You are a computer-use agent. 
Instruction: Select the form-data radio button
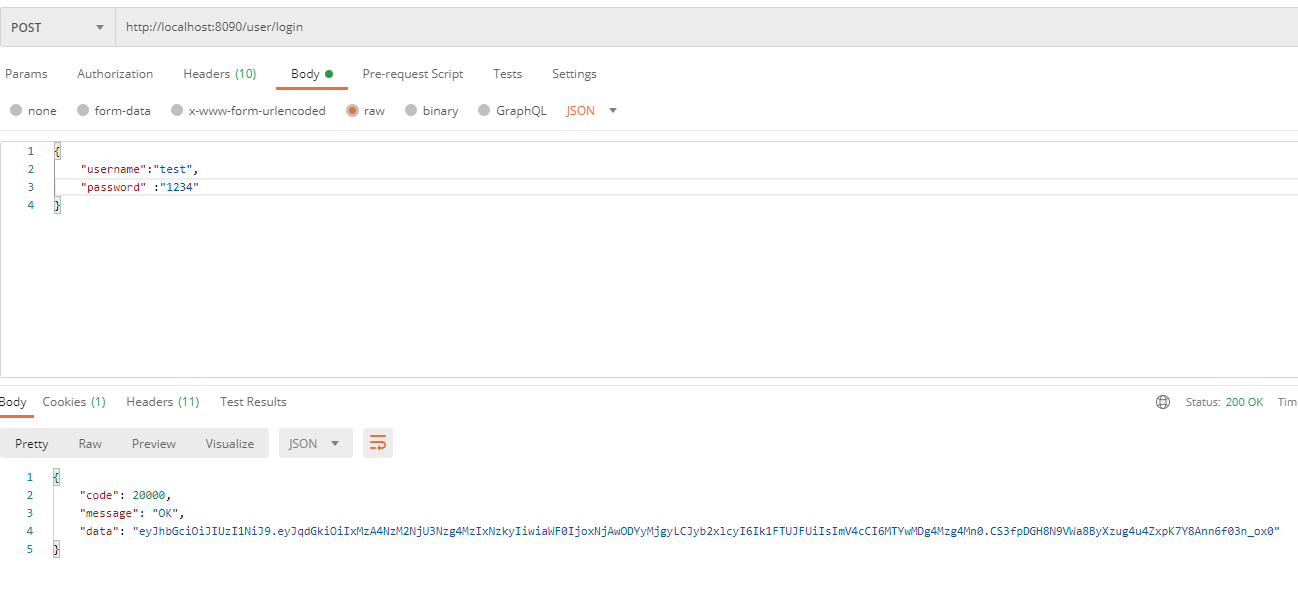click(83, 111)
